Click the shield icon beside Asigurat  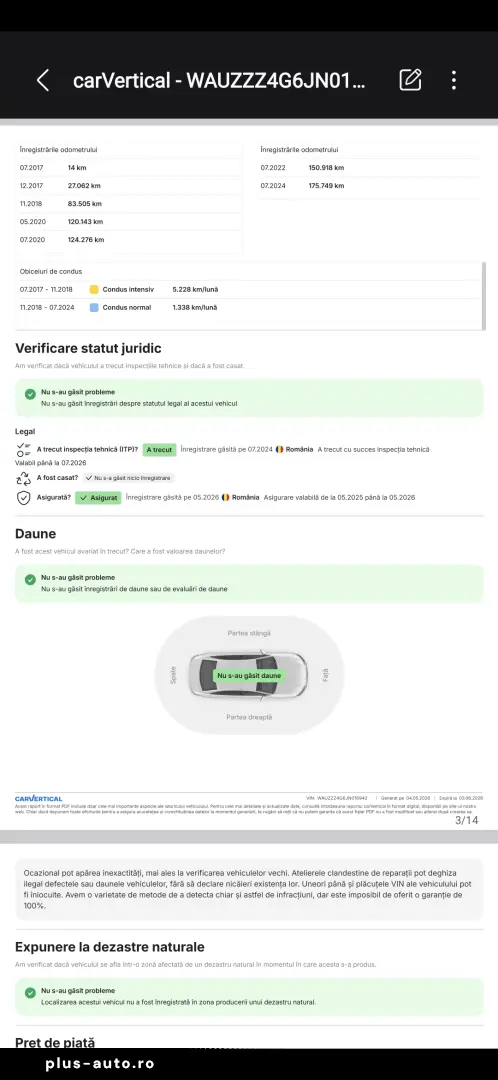[23, 497]
